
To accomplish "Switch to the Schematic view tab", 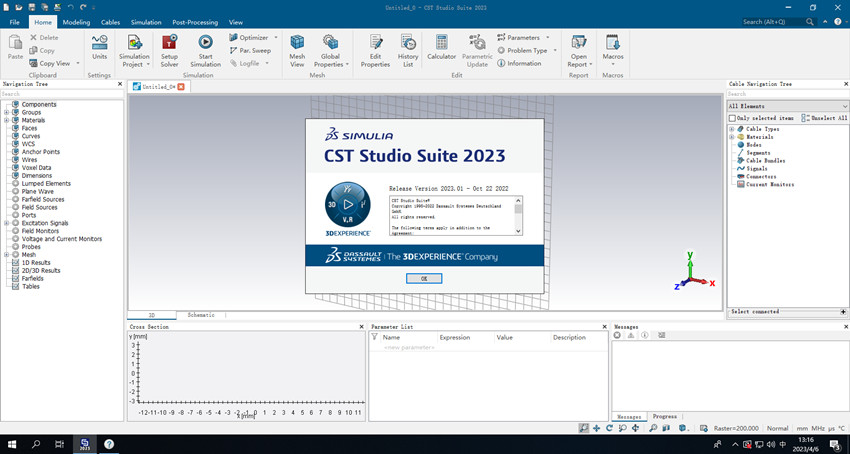I will coord(201,315).
